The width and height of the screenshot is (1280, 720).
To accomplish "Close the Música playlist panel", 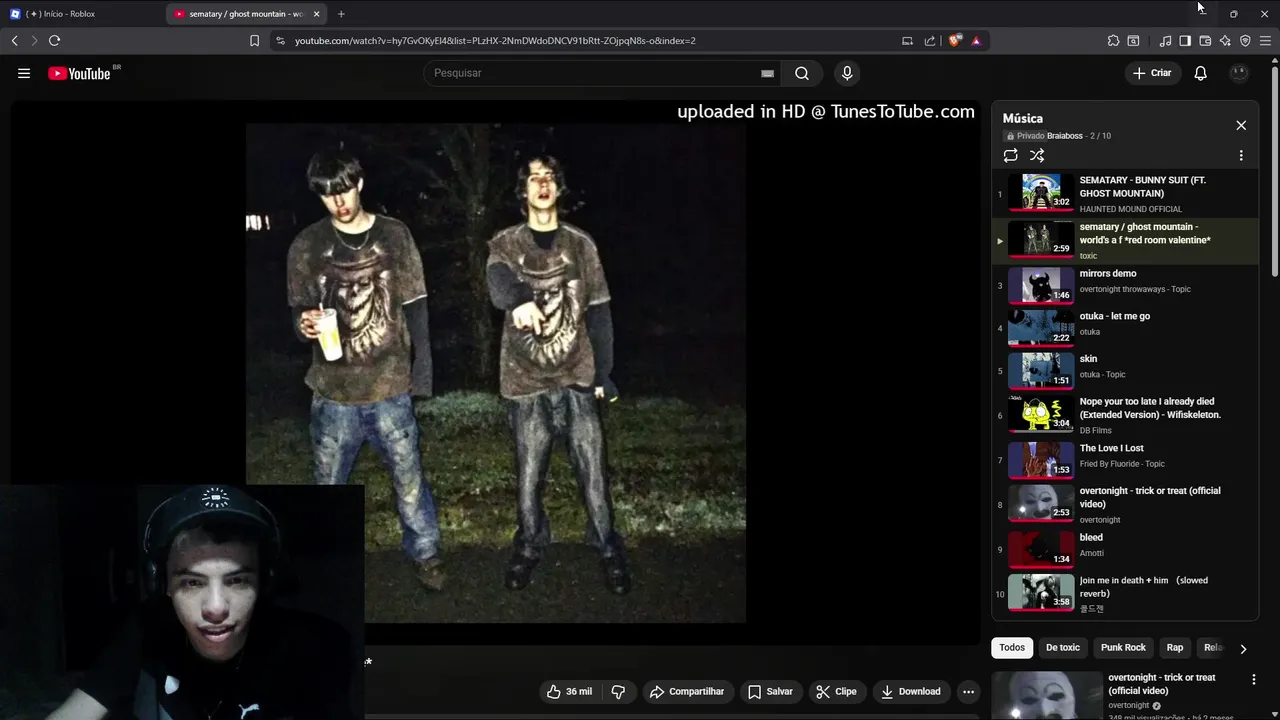I will coord(1241,125).
